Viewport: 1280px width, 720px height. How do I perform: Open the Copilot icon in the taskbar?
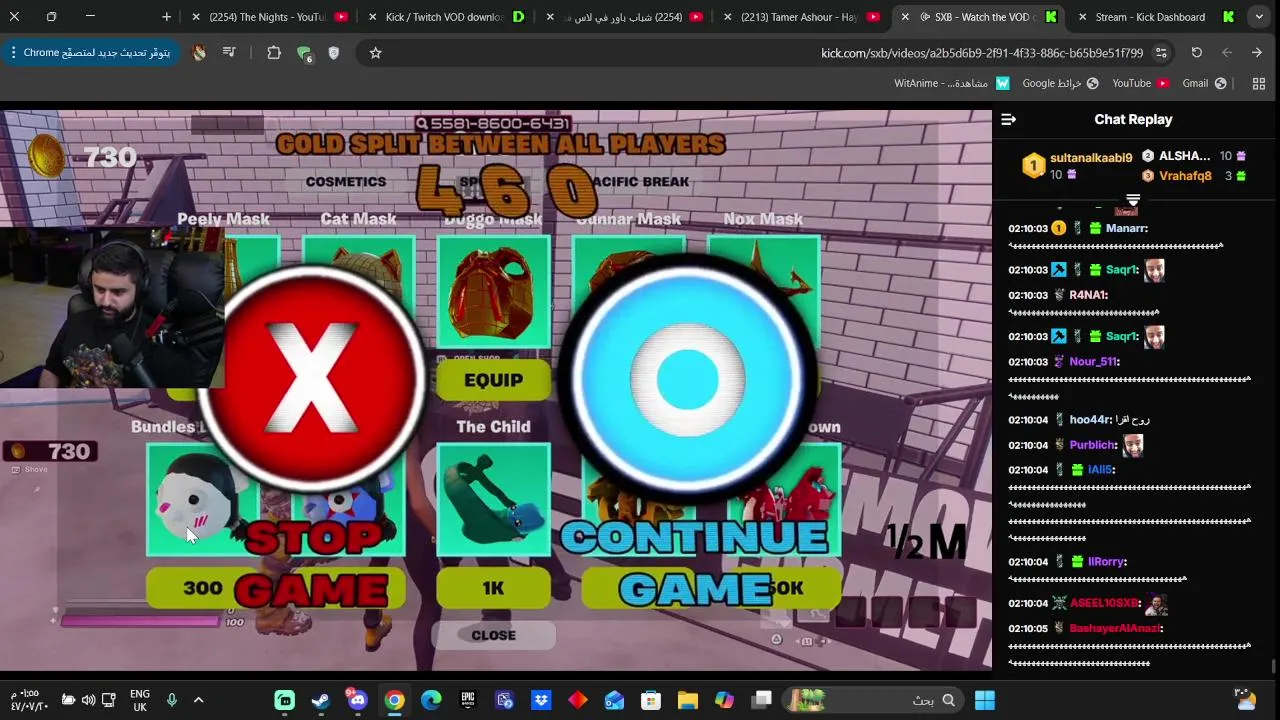coord(724,700)
